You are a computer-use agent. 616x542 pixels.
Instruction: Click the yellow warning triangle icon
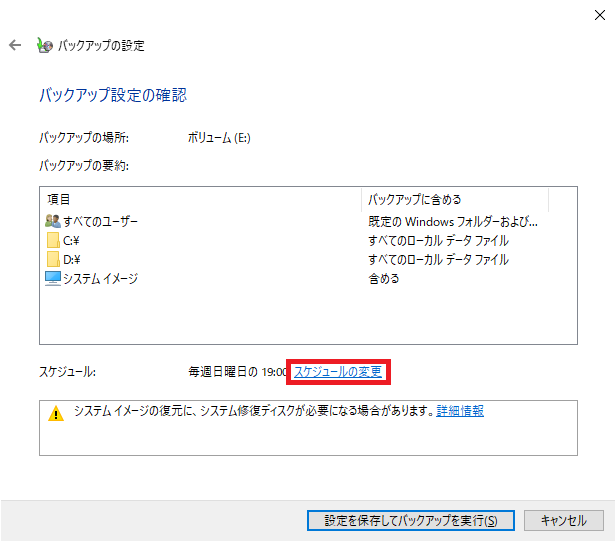56,412
